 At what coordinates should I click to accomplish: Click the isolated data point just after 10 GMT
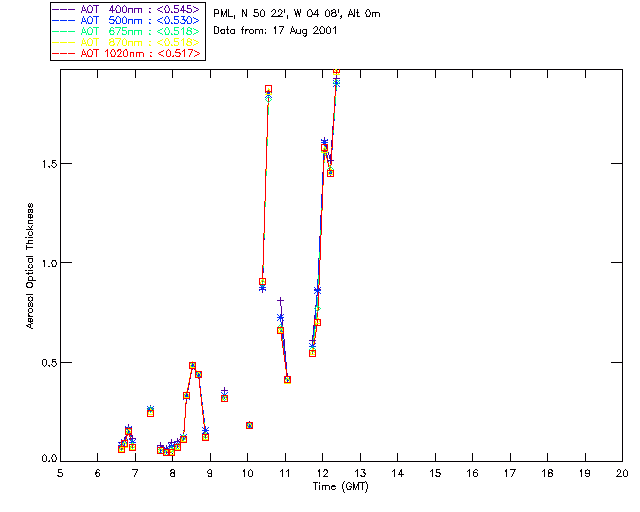(249, 425)
